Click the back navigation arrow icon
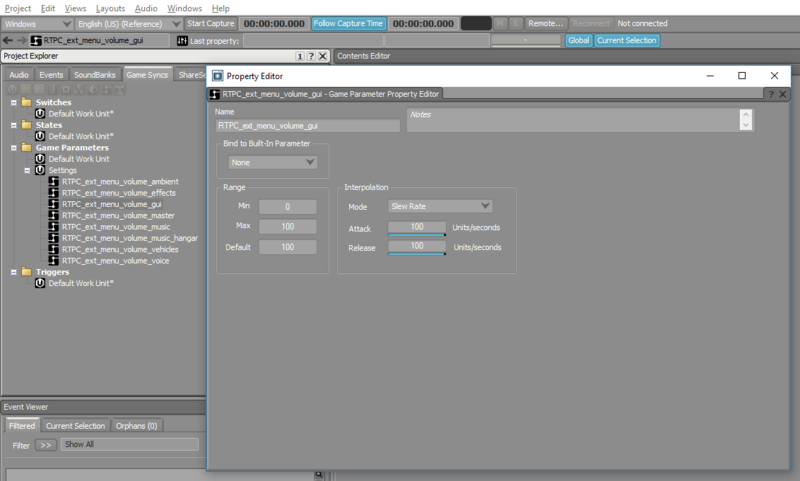 click(8, 40)
